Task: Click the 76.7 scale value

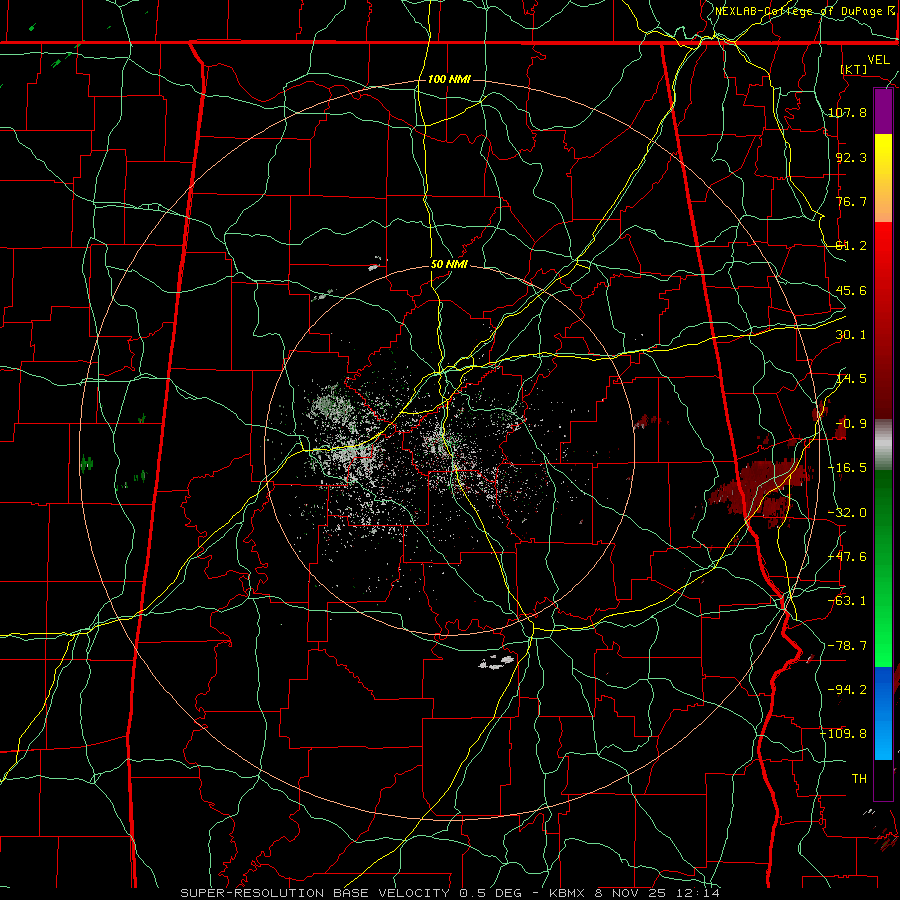Action: 851,201
